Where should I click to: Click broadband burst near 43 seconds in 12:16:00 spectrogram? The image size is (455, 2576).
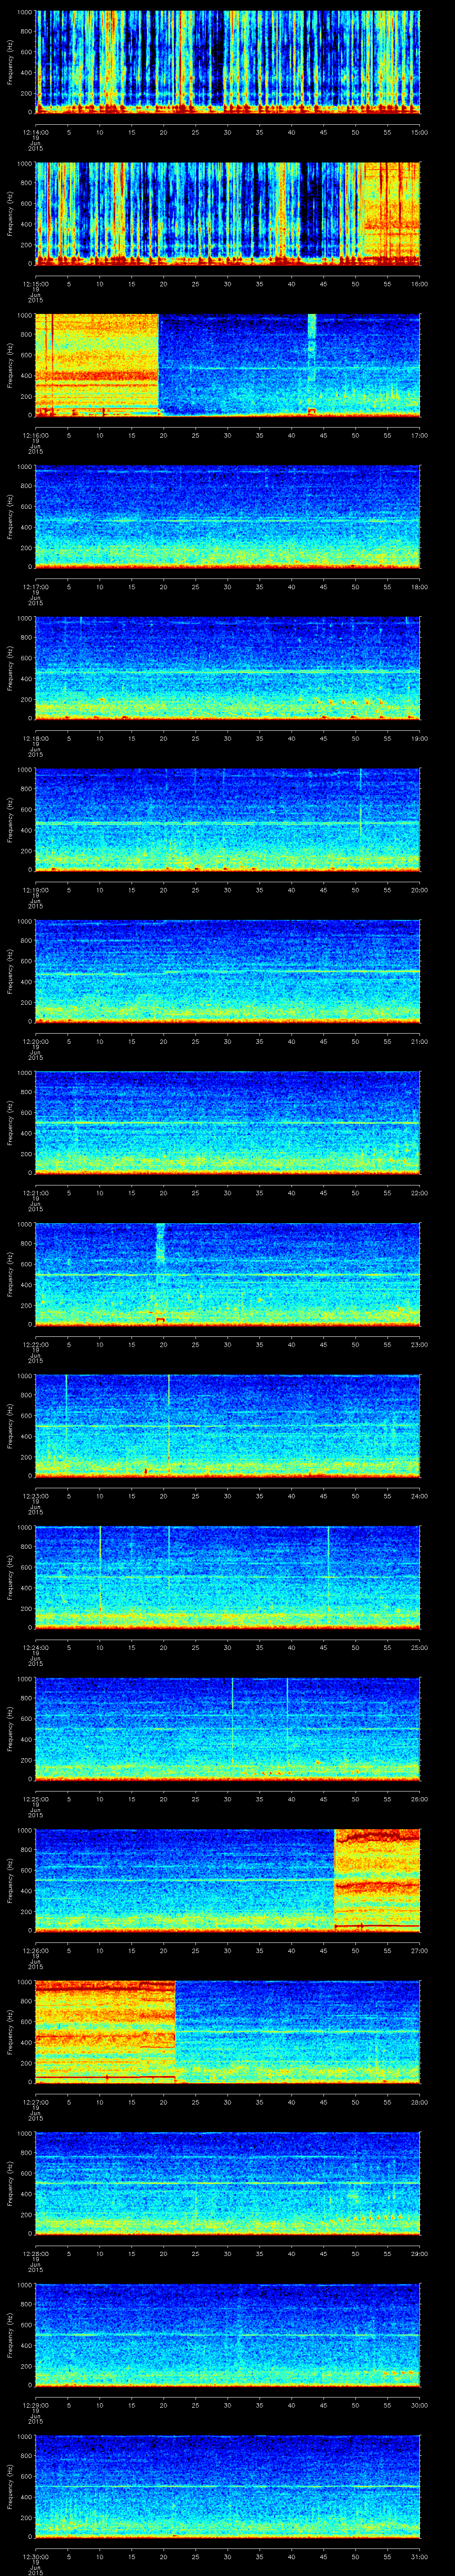coord(311,365)
